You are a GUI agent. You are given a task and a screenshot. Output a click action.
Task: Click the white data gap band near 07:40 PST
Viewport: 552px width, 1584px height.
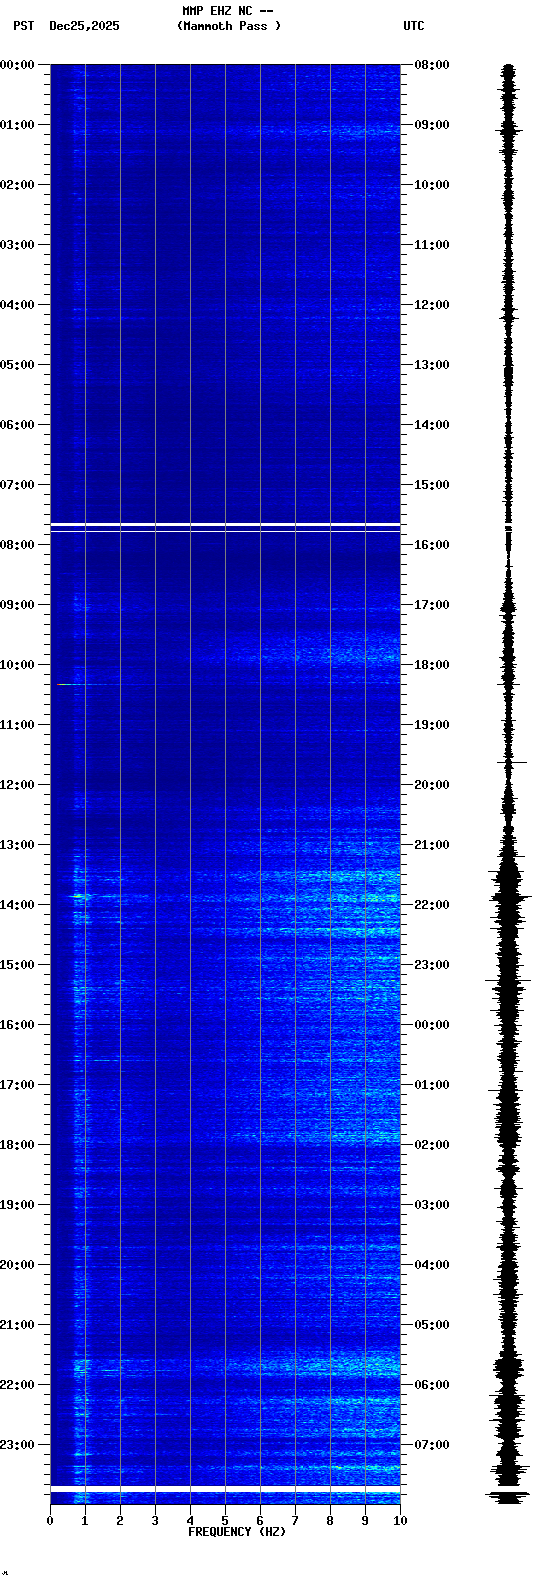(225, 526)
